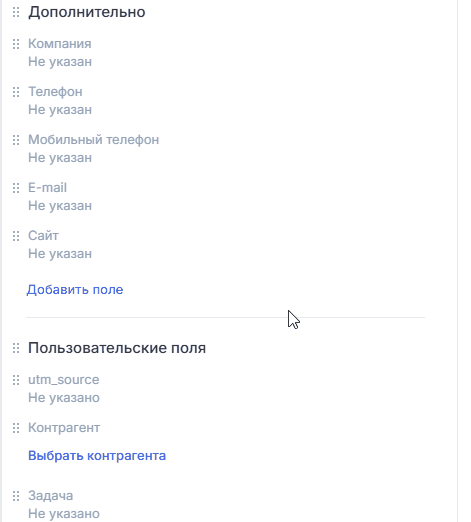Click the drag handle next to Телефон
The height and width of the screenshot is (522, 471).
(x=16, y=92)
